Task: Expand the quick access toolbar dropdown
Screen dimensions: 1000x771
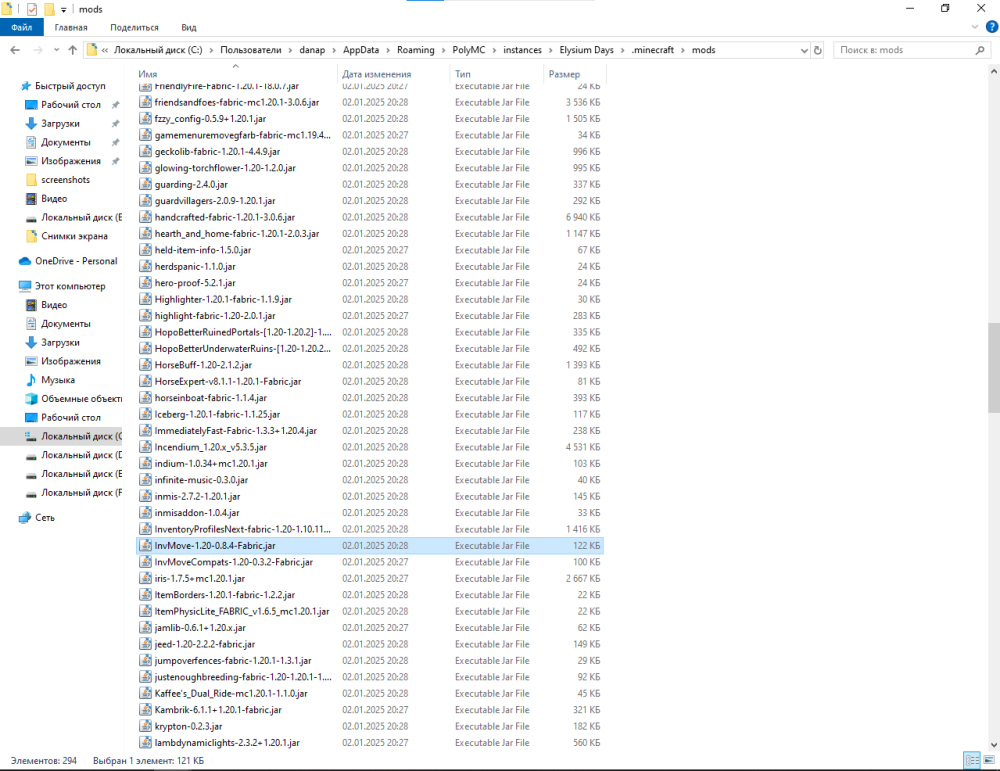Action: (x=64, y=10)
